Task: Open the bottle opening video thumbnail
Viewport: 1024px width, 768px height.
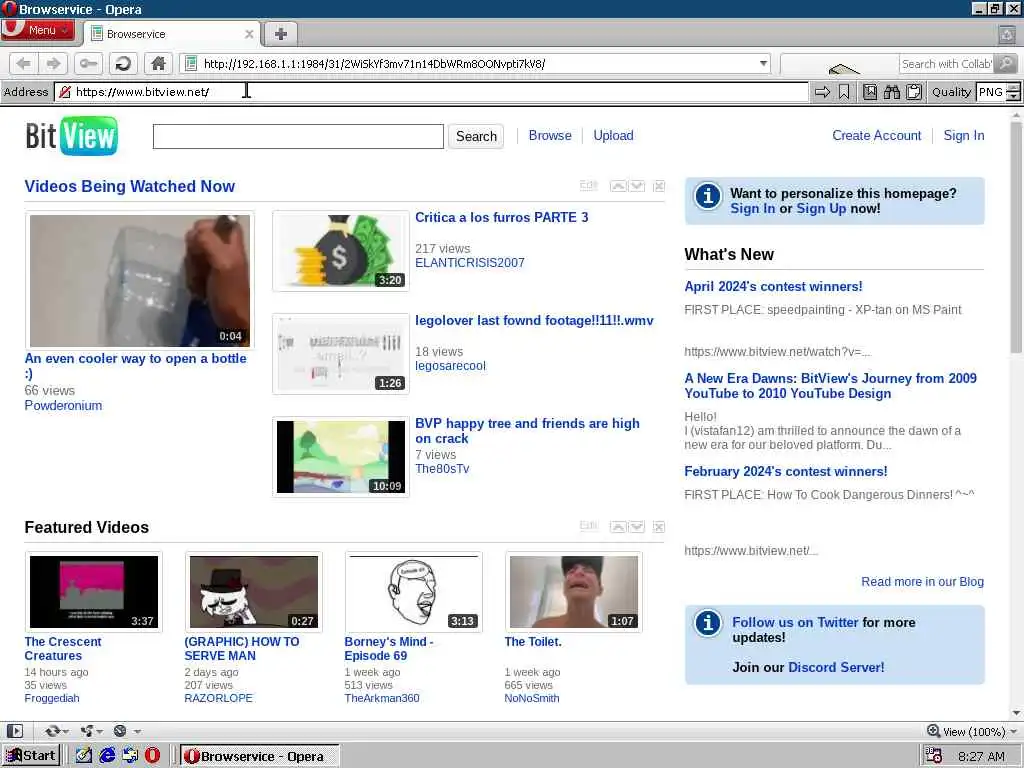Action: [140, 281]
